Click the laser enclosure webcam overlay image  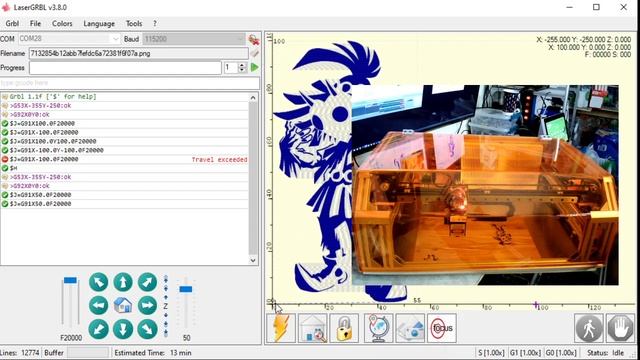tap(485, 185)
